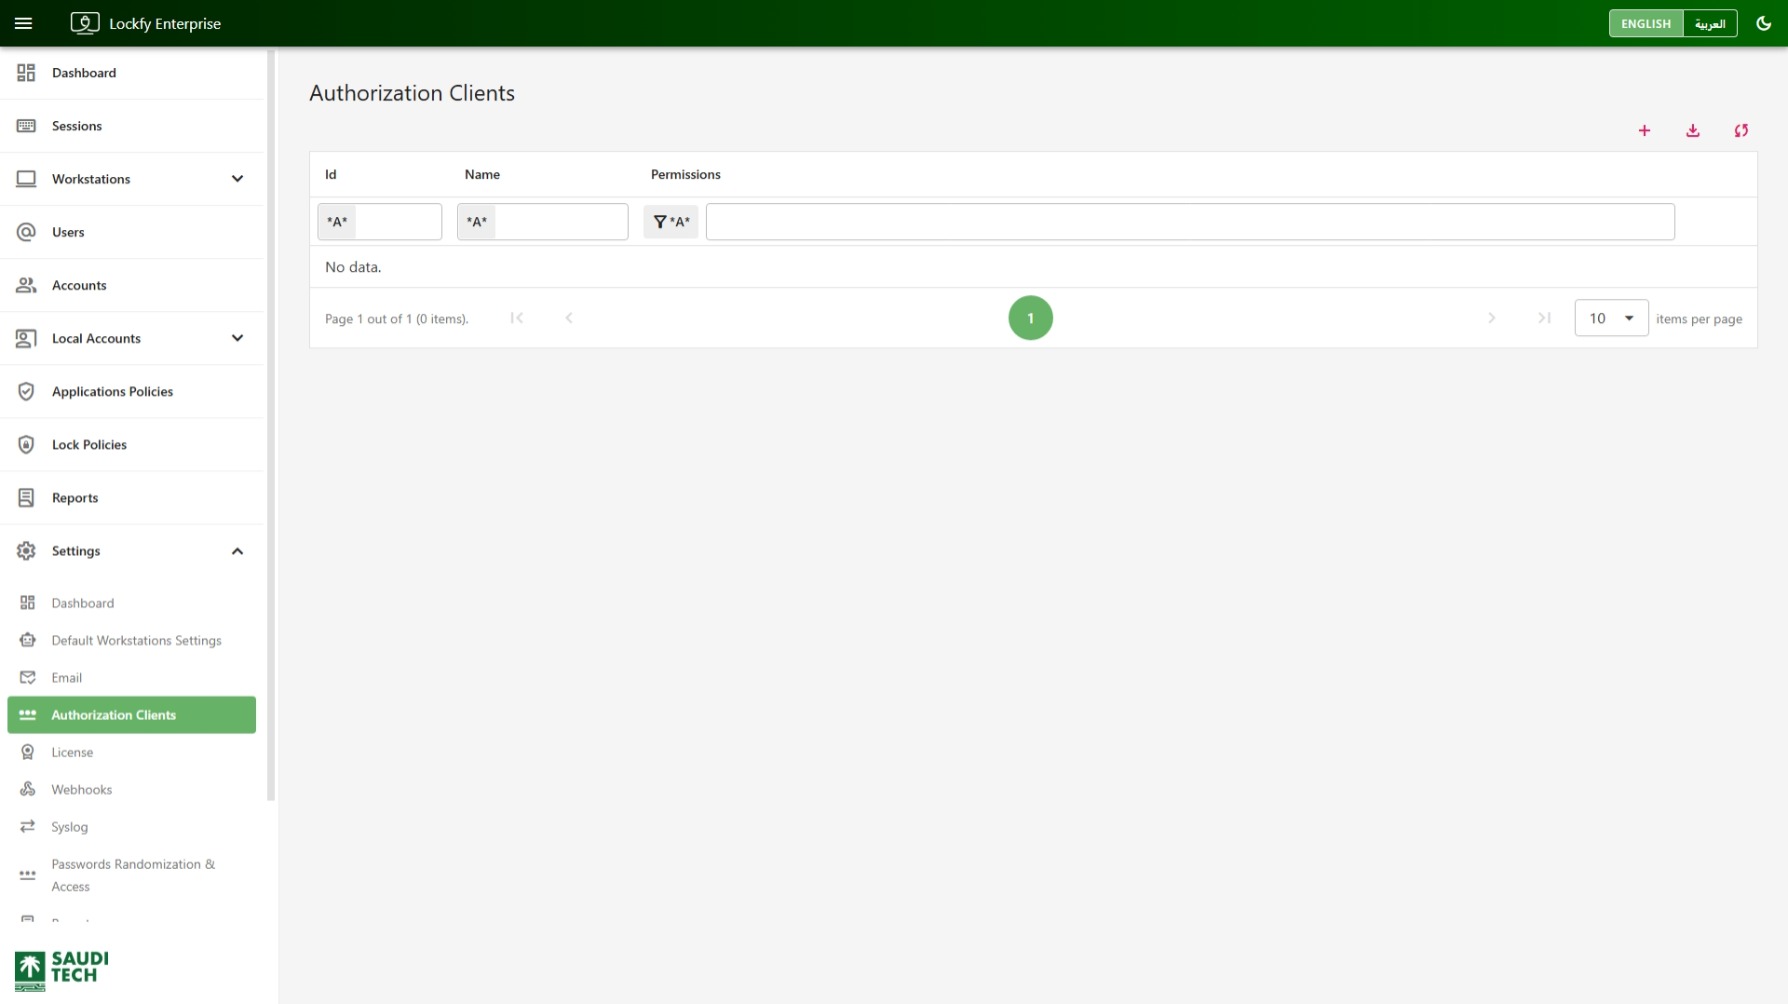Switch language to Arabic

tap(1710, 23)
